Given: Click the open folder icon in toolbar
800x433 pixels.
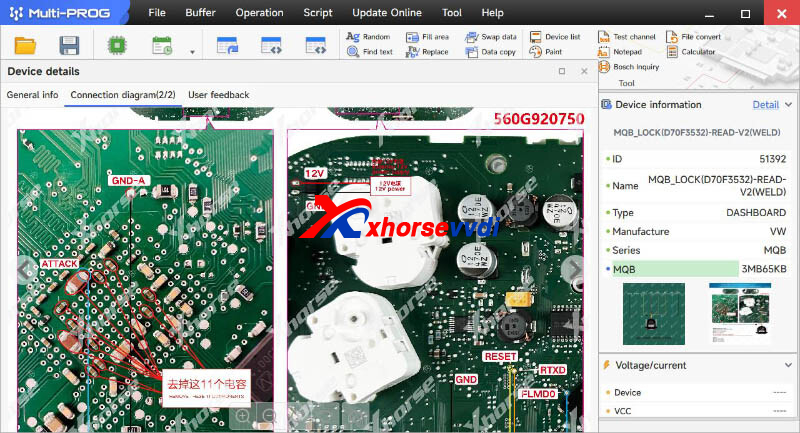Looking at the screenshot, I should (25, 46).
